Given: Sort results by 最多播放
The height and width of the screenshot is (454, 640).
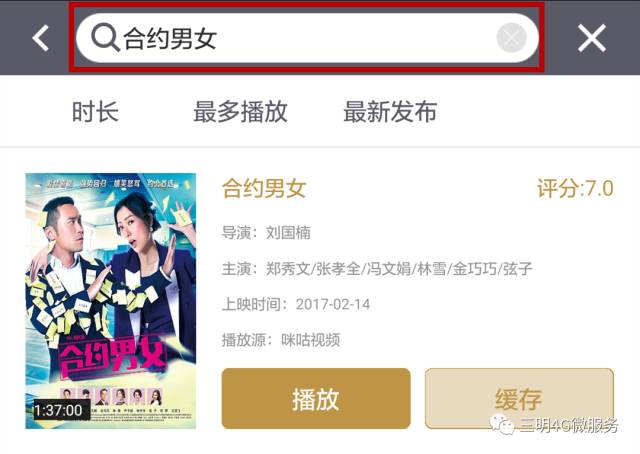Looking at the screenshot, I should 240,112.
